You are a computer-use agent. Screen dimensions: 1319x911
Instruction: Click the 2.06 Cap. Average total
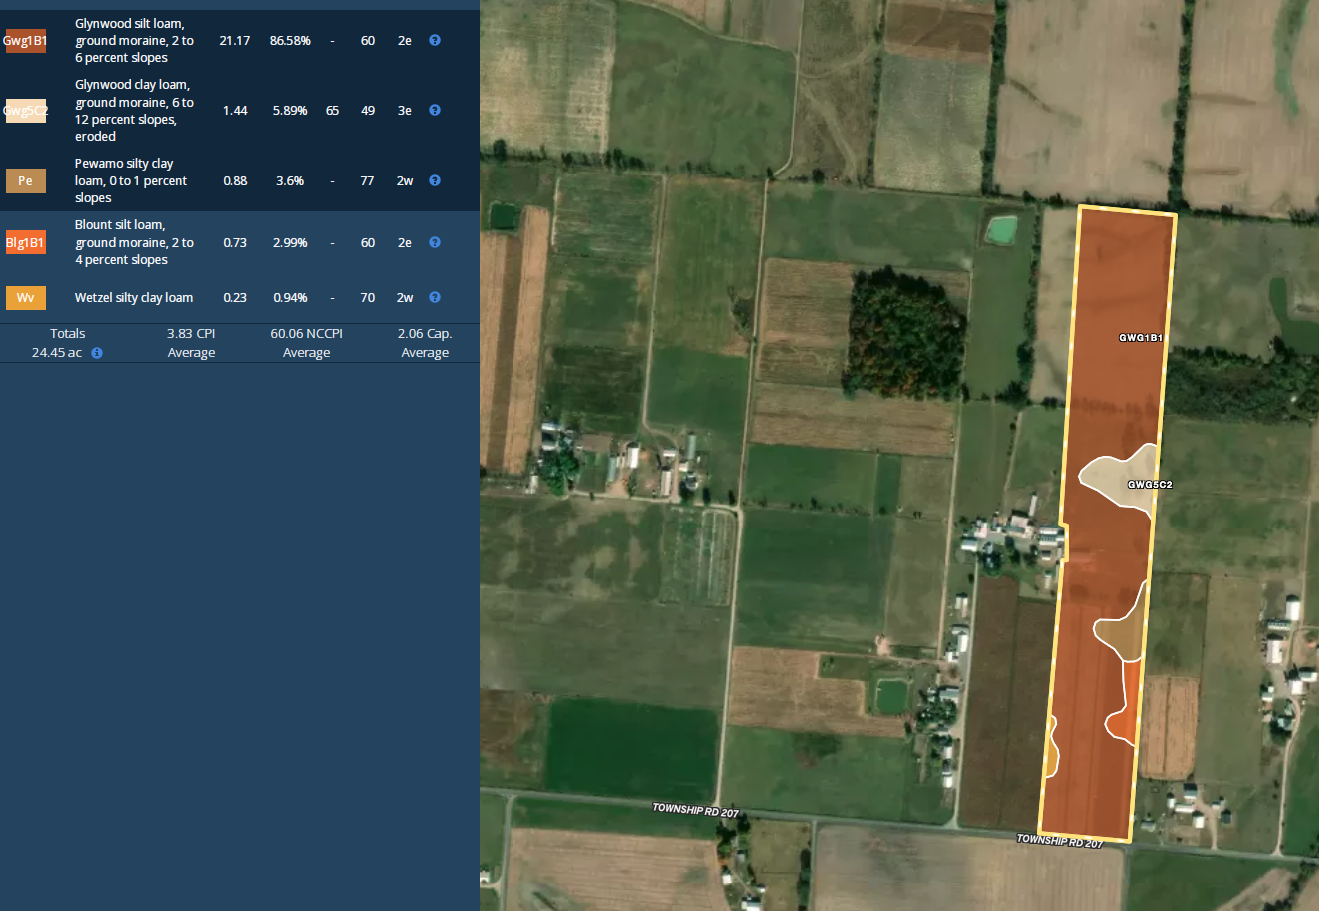(x=425, y=343)
